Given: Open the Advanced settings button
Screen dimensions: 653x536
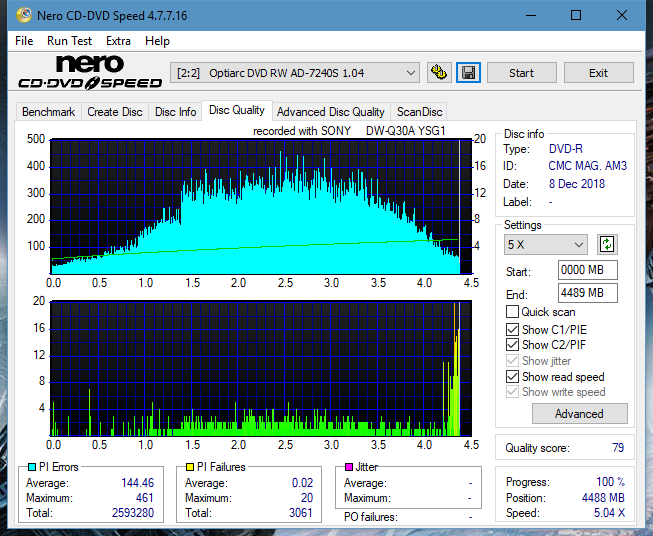Looking at the screenshot, I should [x=579, y=414].
